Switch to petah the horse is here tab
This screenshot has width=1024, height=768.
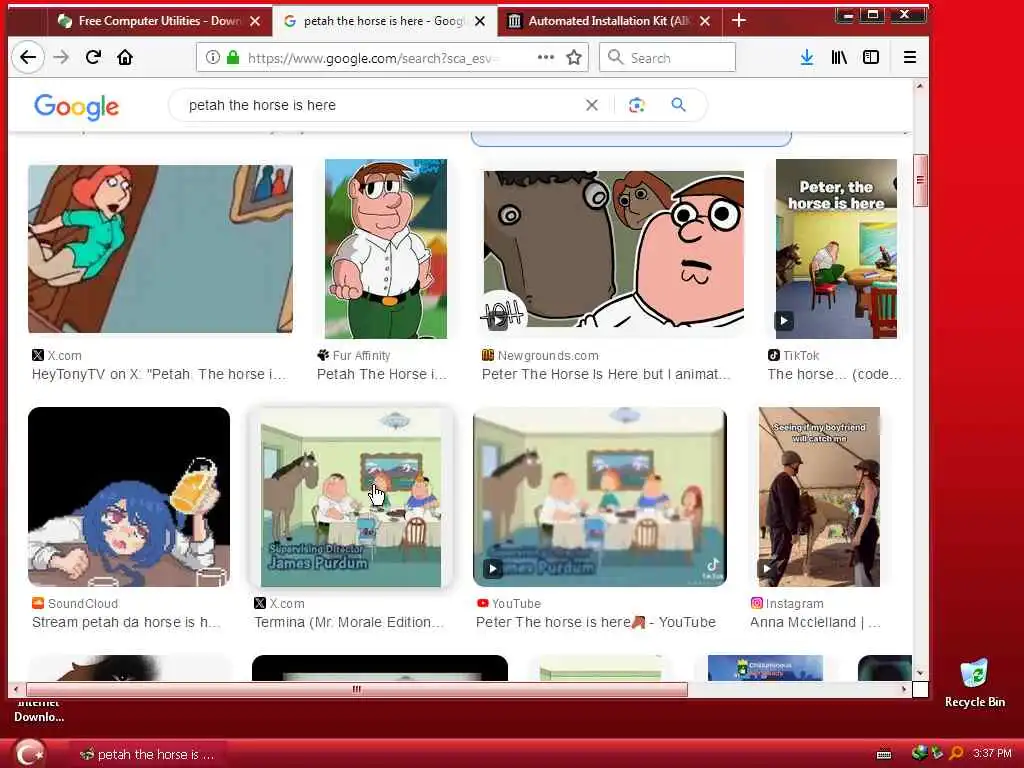pyautogui.click(x=383, y=21)
